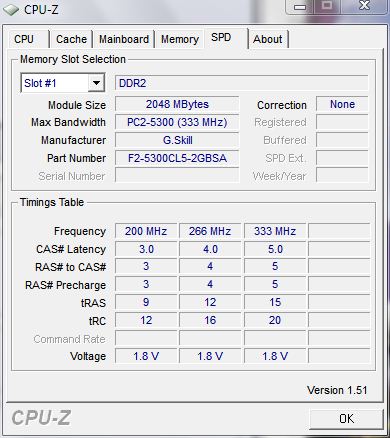Click the Module Size label
Screen dimensions: 390x438
point(77,105)
